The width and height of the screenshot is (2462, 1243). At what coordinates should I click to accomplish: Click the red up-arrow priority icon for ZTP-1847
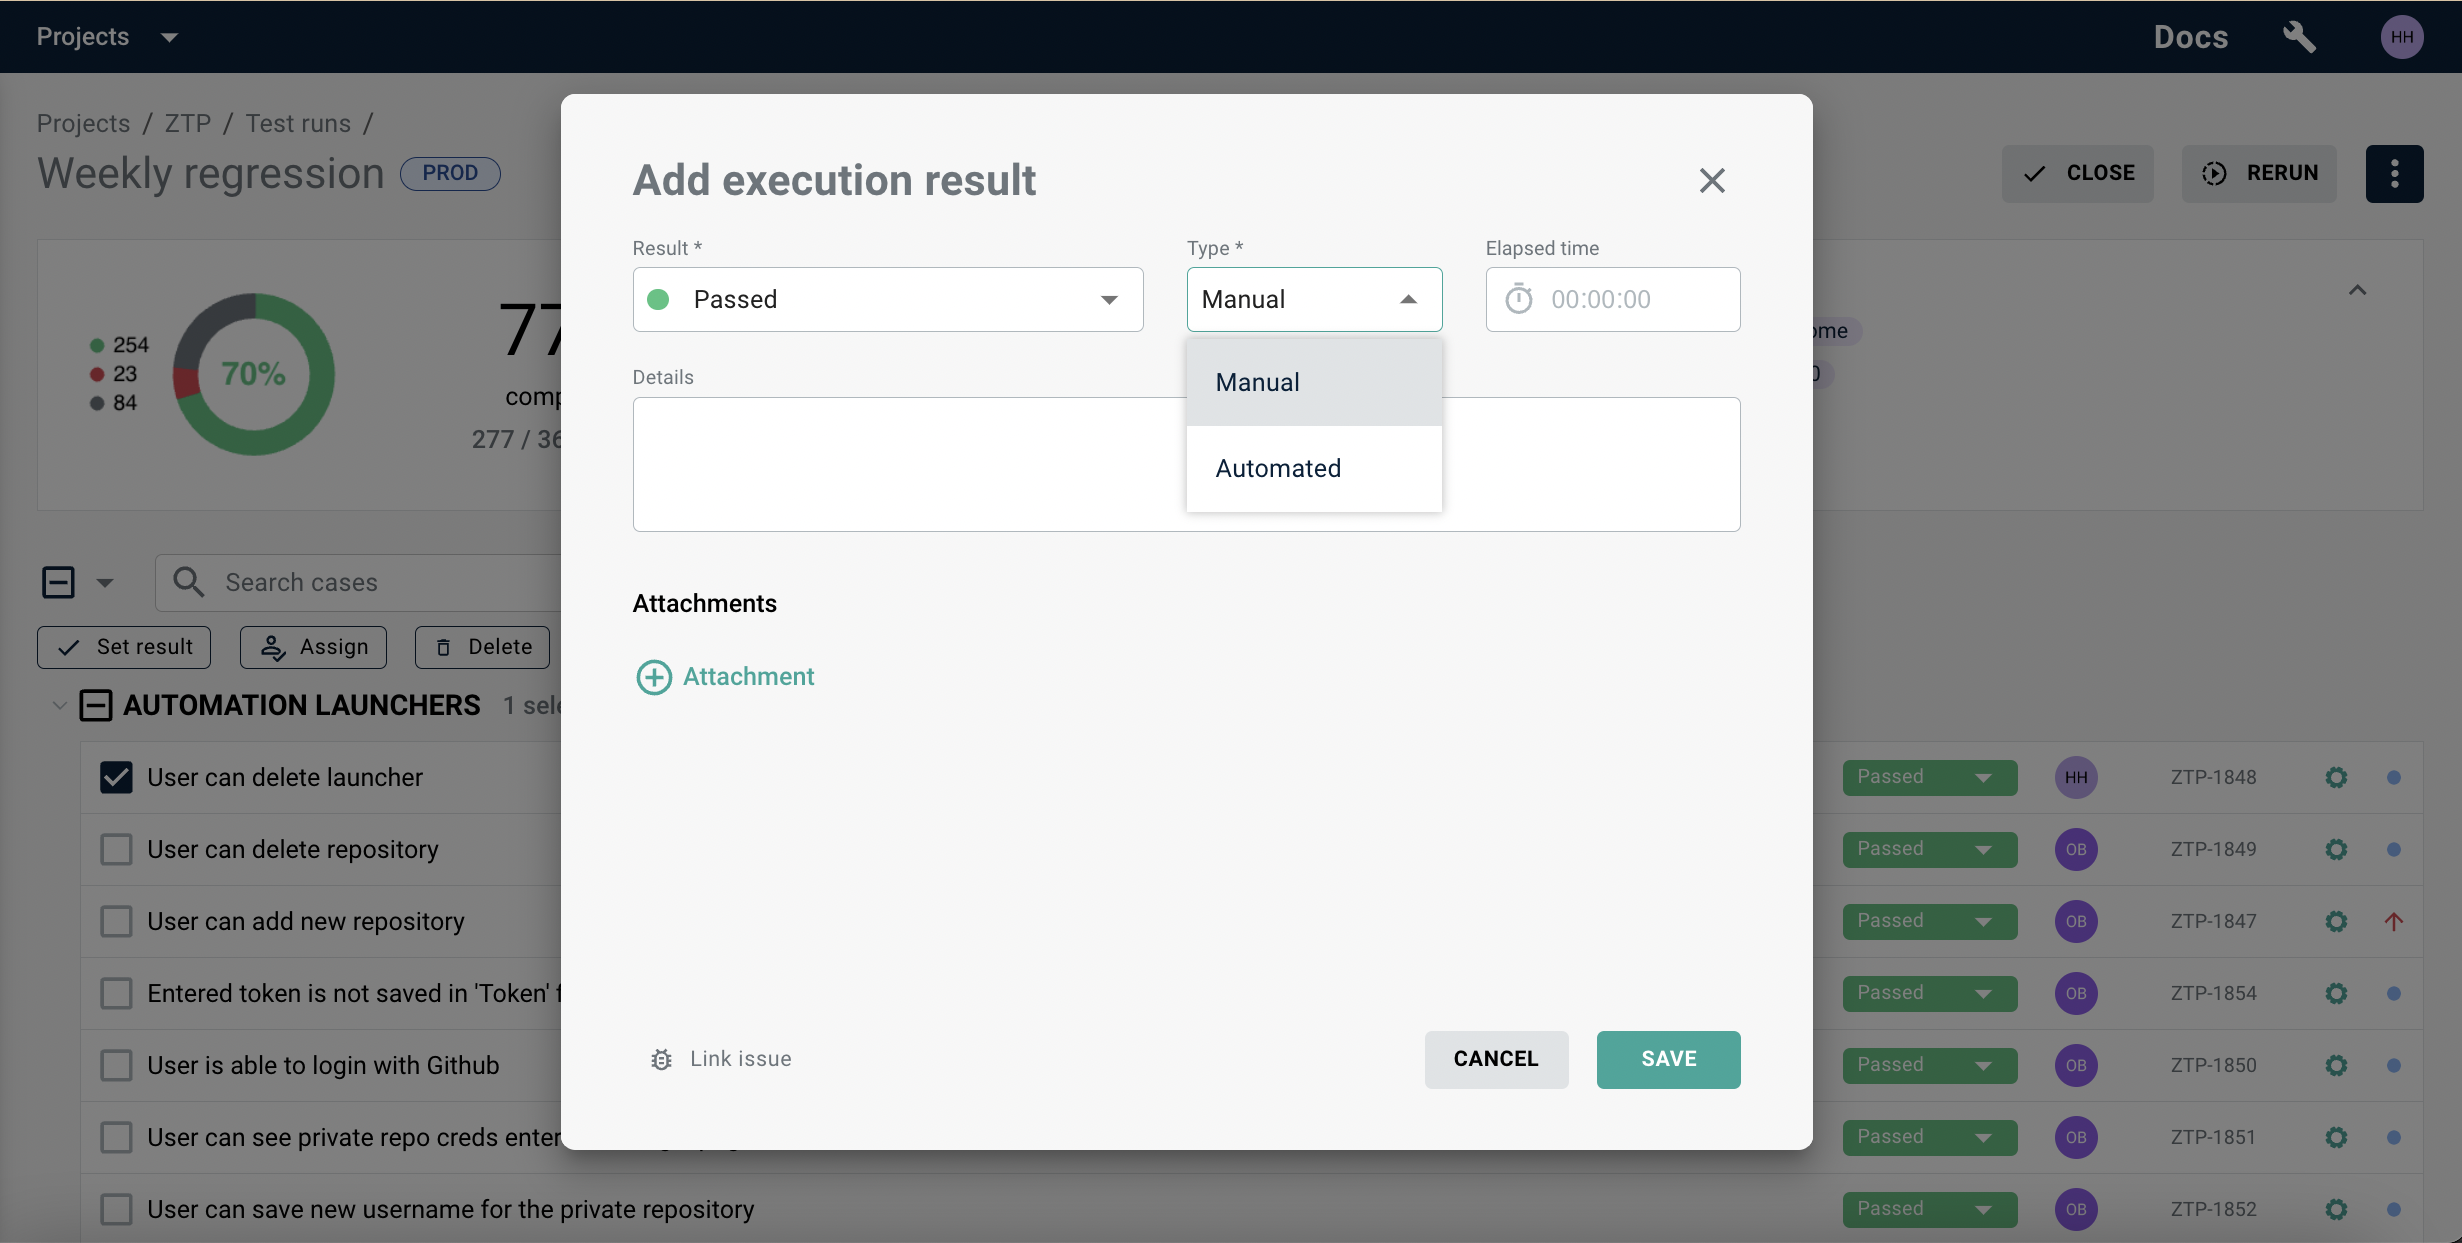click(x=2393, y=921)
